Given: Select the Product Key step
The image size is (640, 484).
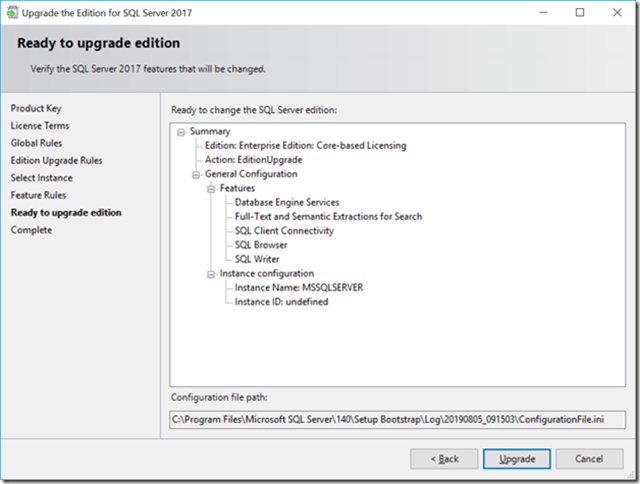Looking at the screenshot, I should [x=36, y=108].
